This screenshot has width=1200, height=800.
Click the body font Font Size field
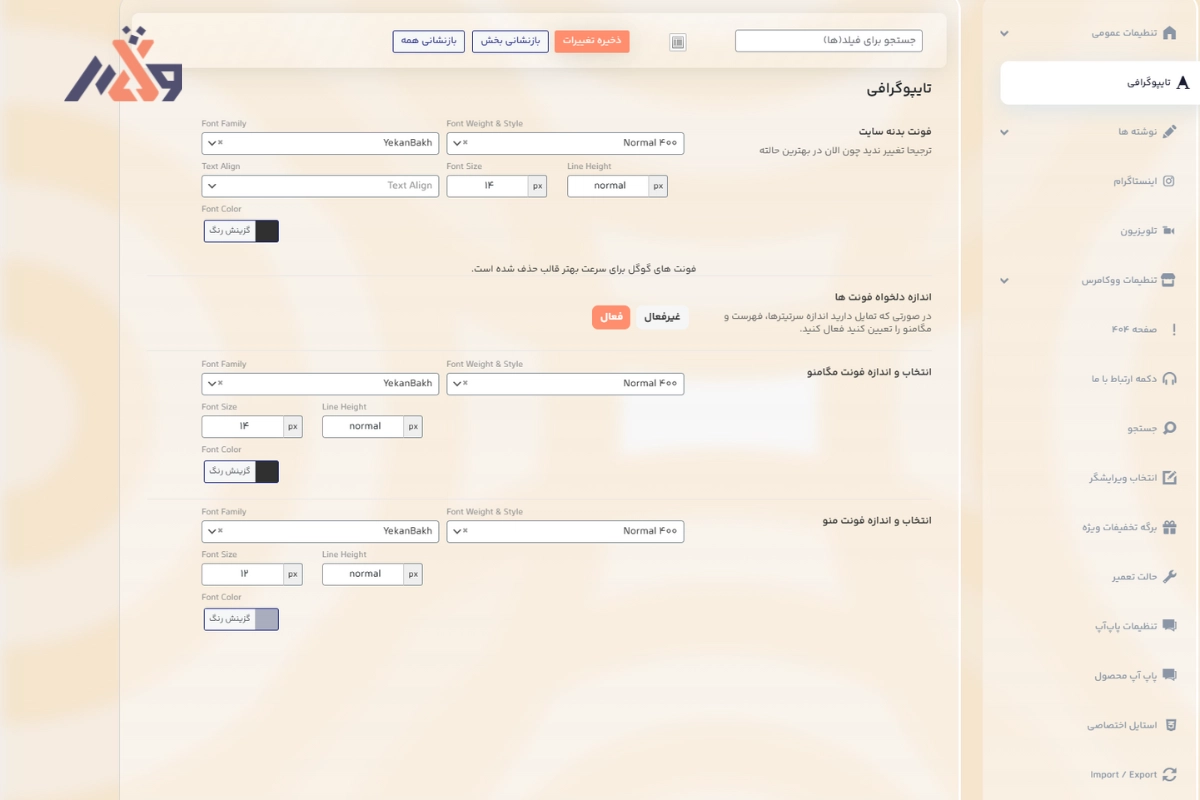pyautogui.click(x=487, y=186)
